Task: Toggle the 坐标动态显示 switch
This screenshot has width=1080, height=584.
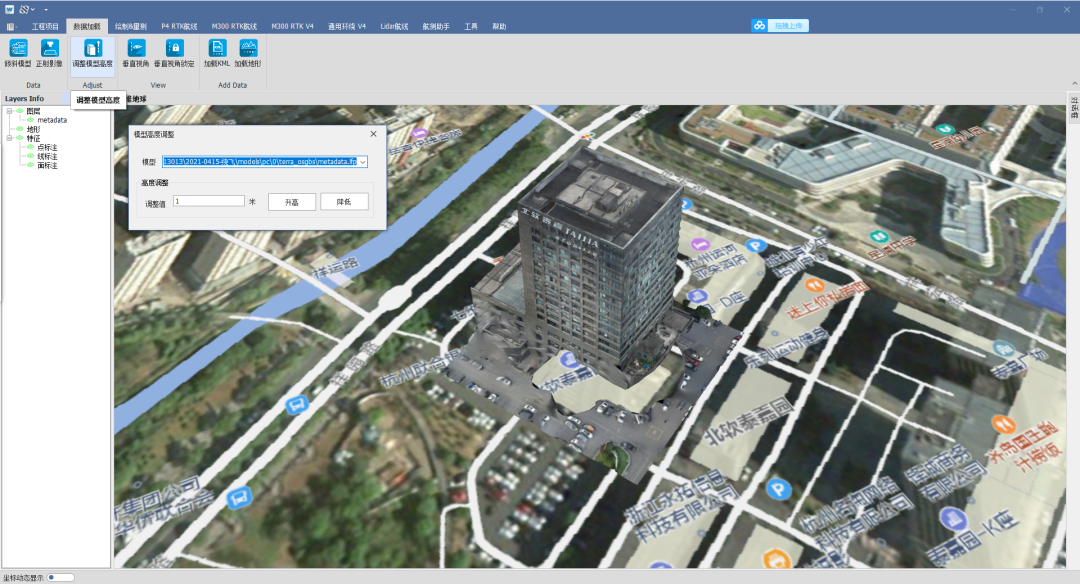Action: tap(61, 578)
